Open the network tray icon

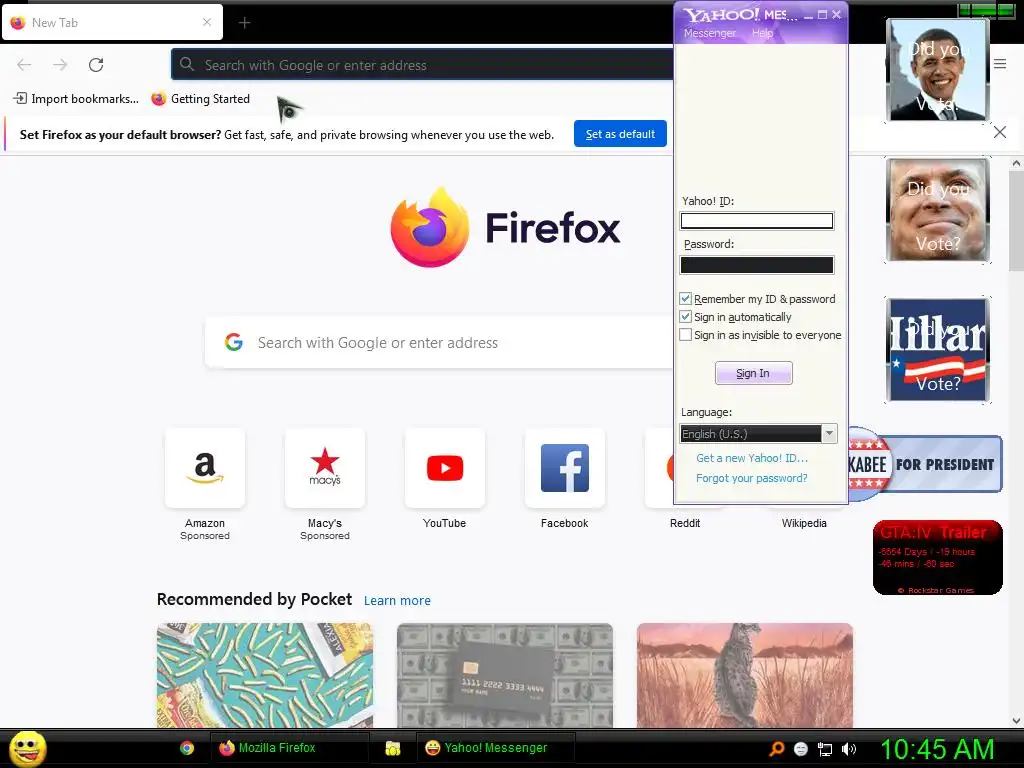(825, 749)
